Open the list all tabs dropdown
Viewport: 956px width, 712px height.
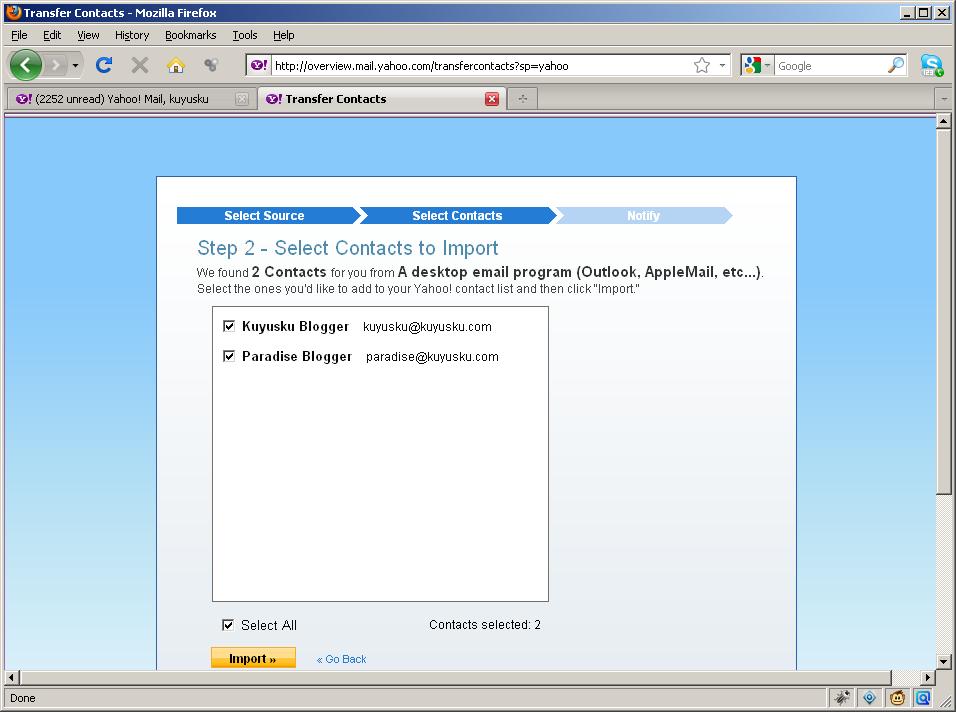click(944, 99)
